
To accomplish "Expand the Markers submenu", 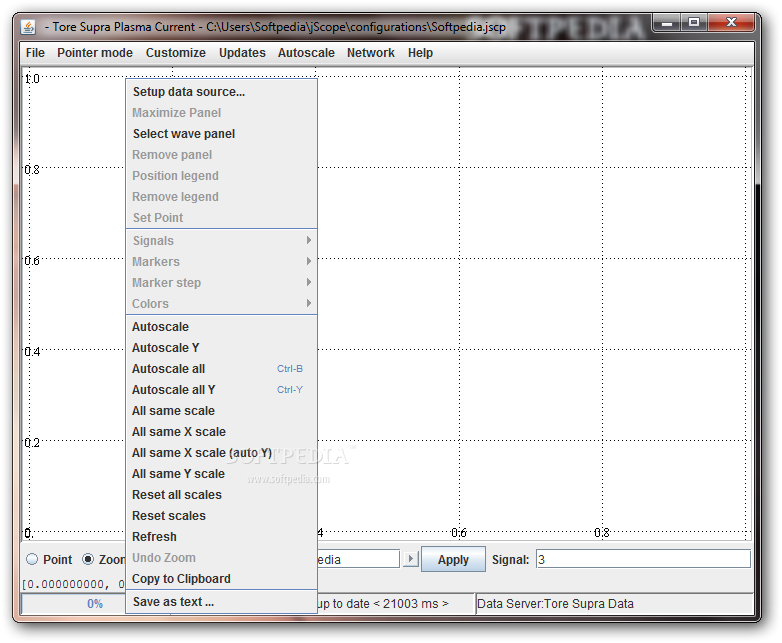I will pyautogui.click(x=221, y=261).
